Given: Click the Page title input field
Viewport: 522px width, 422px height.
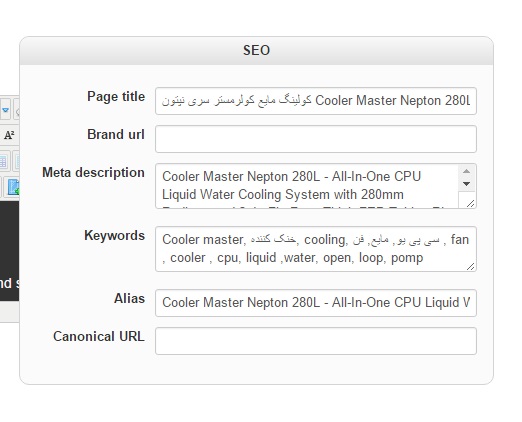Looking at the screenshot, I should click(316, 101).
